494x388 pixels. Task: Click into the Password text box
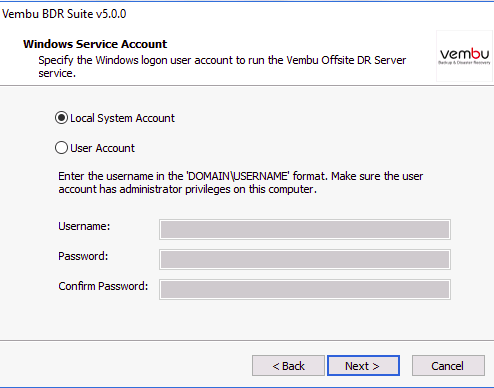[x=305, y=259]
